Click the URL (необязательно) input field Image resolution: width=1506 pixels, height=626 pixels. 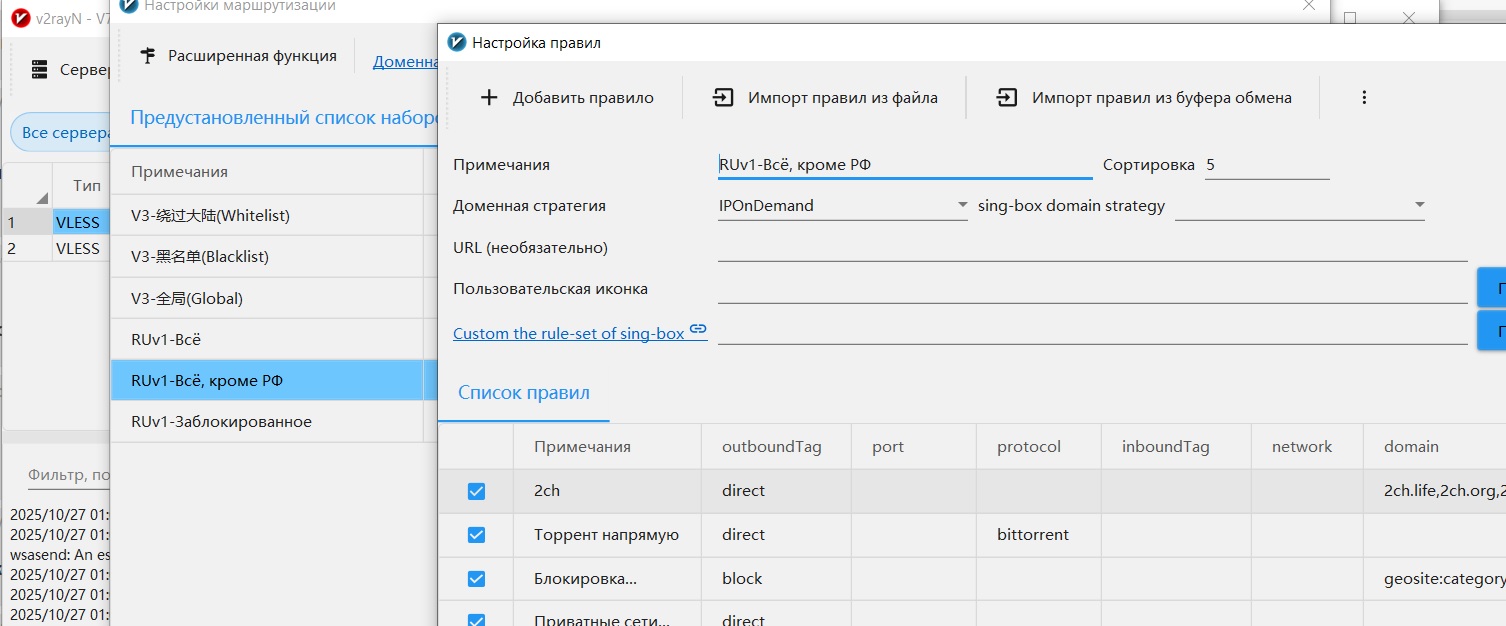pyautogui.click(x=1092, y=247)
